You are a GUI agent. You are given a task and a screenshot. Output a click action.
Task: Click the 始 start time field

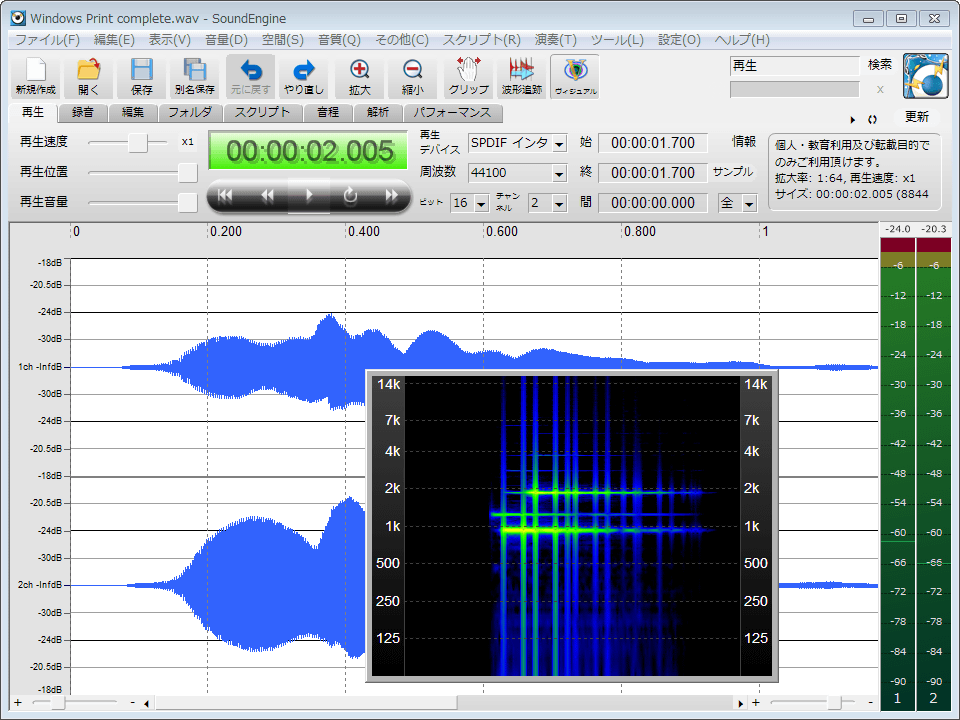click(x=653, y=143)
